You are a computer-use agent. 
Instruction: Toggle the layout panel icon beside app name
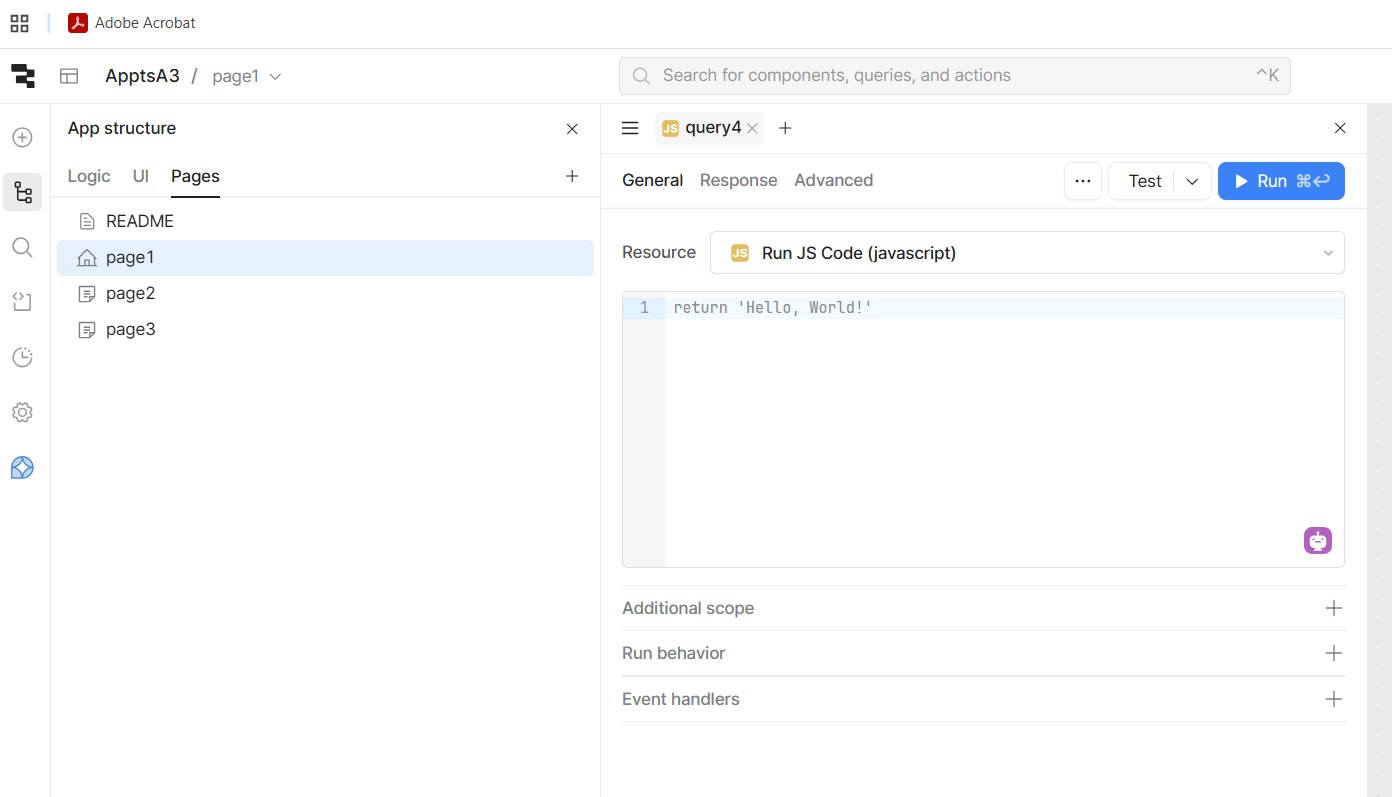(69, 76)
